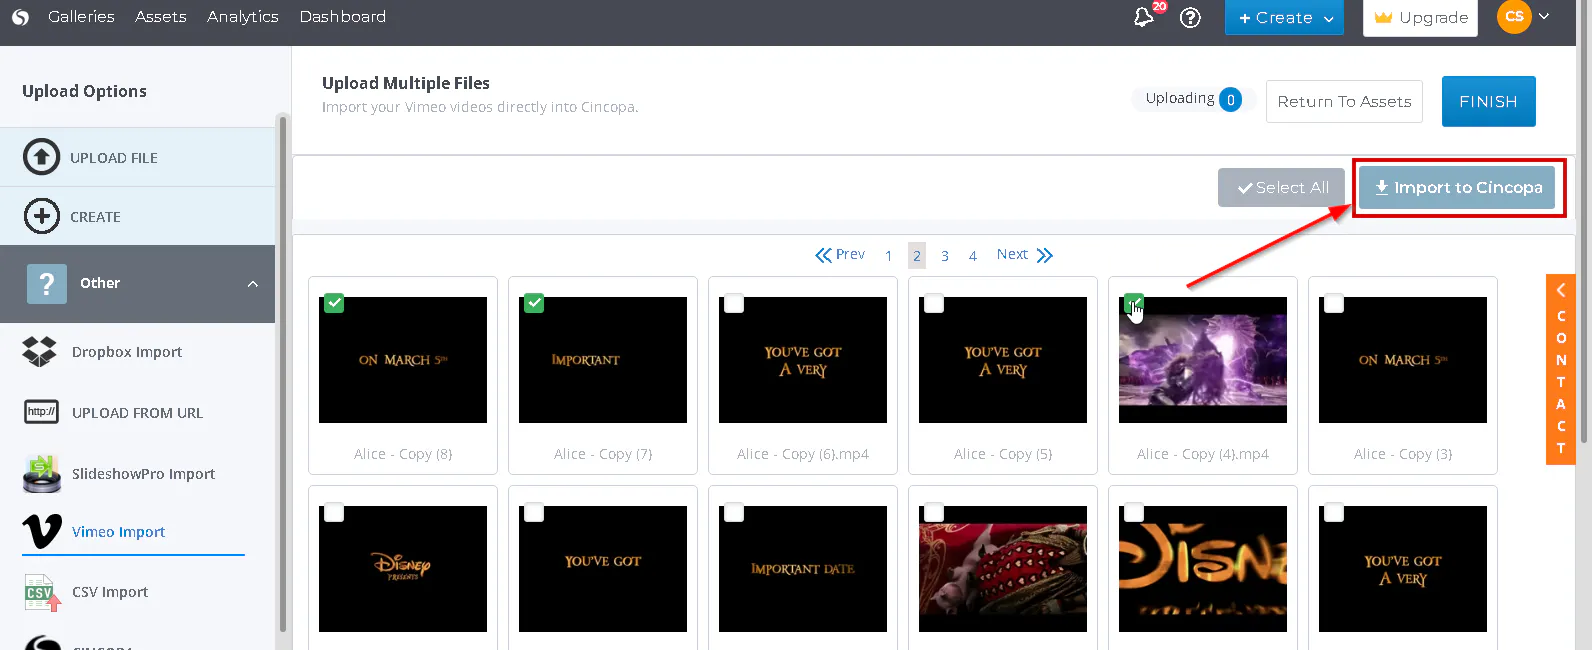
Task: Select CSV Import option
Action: coord(110,592)
